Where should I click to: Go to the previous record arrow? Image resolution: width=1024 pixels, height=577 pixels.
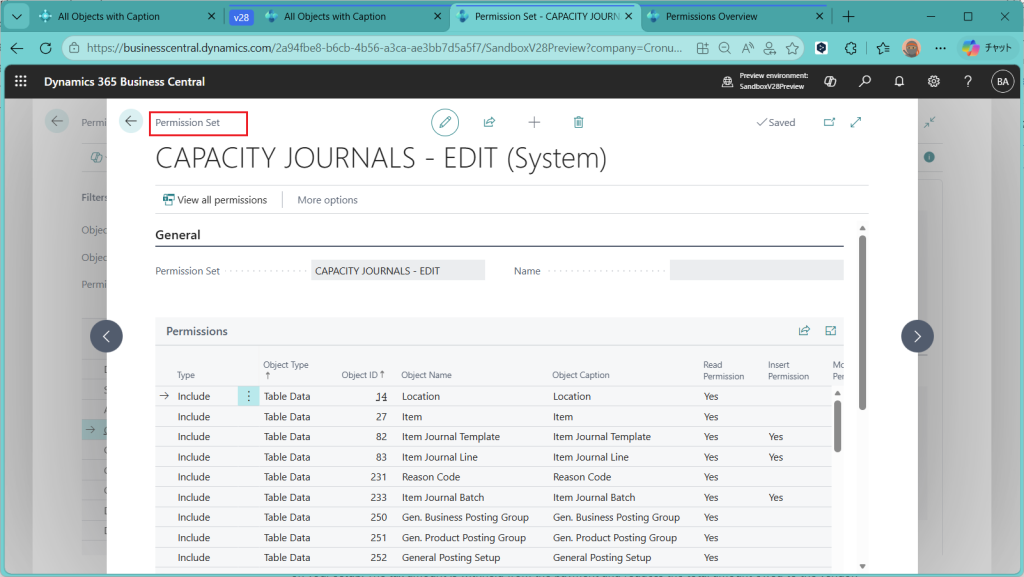tap(106, 336)
